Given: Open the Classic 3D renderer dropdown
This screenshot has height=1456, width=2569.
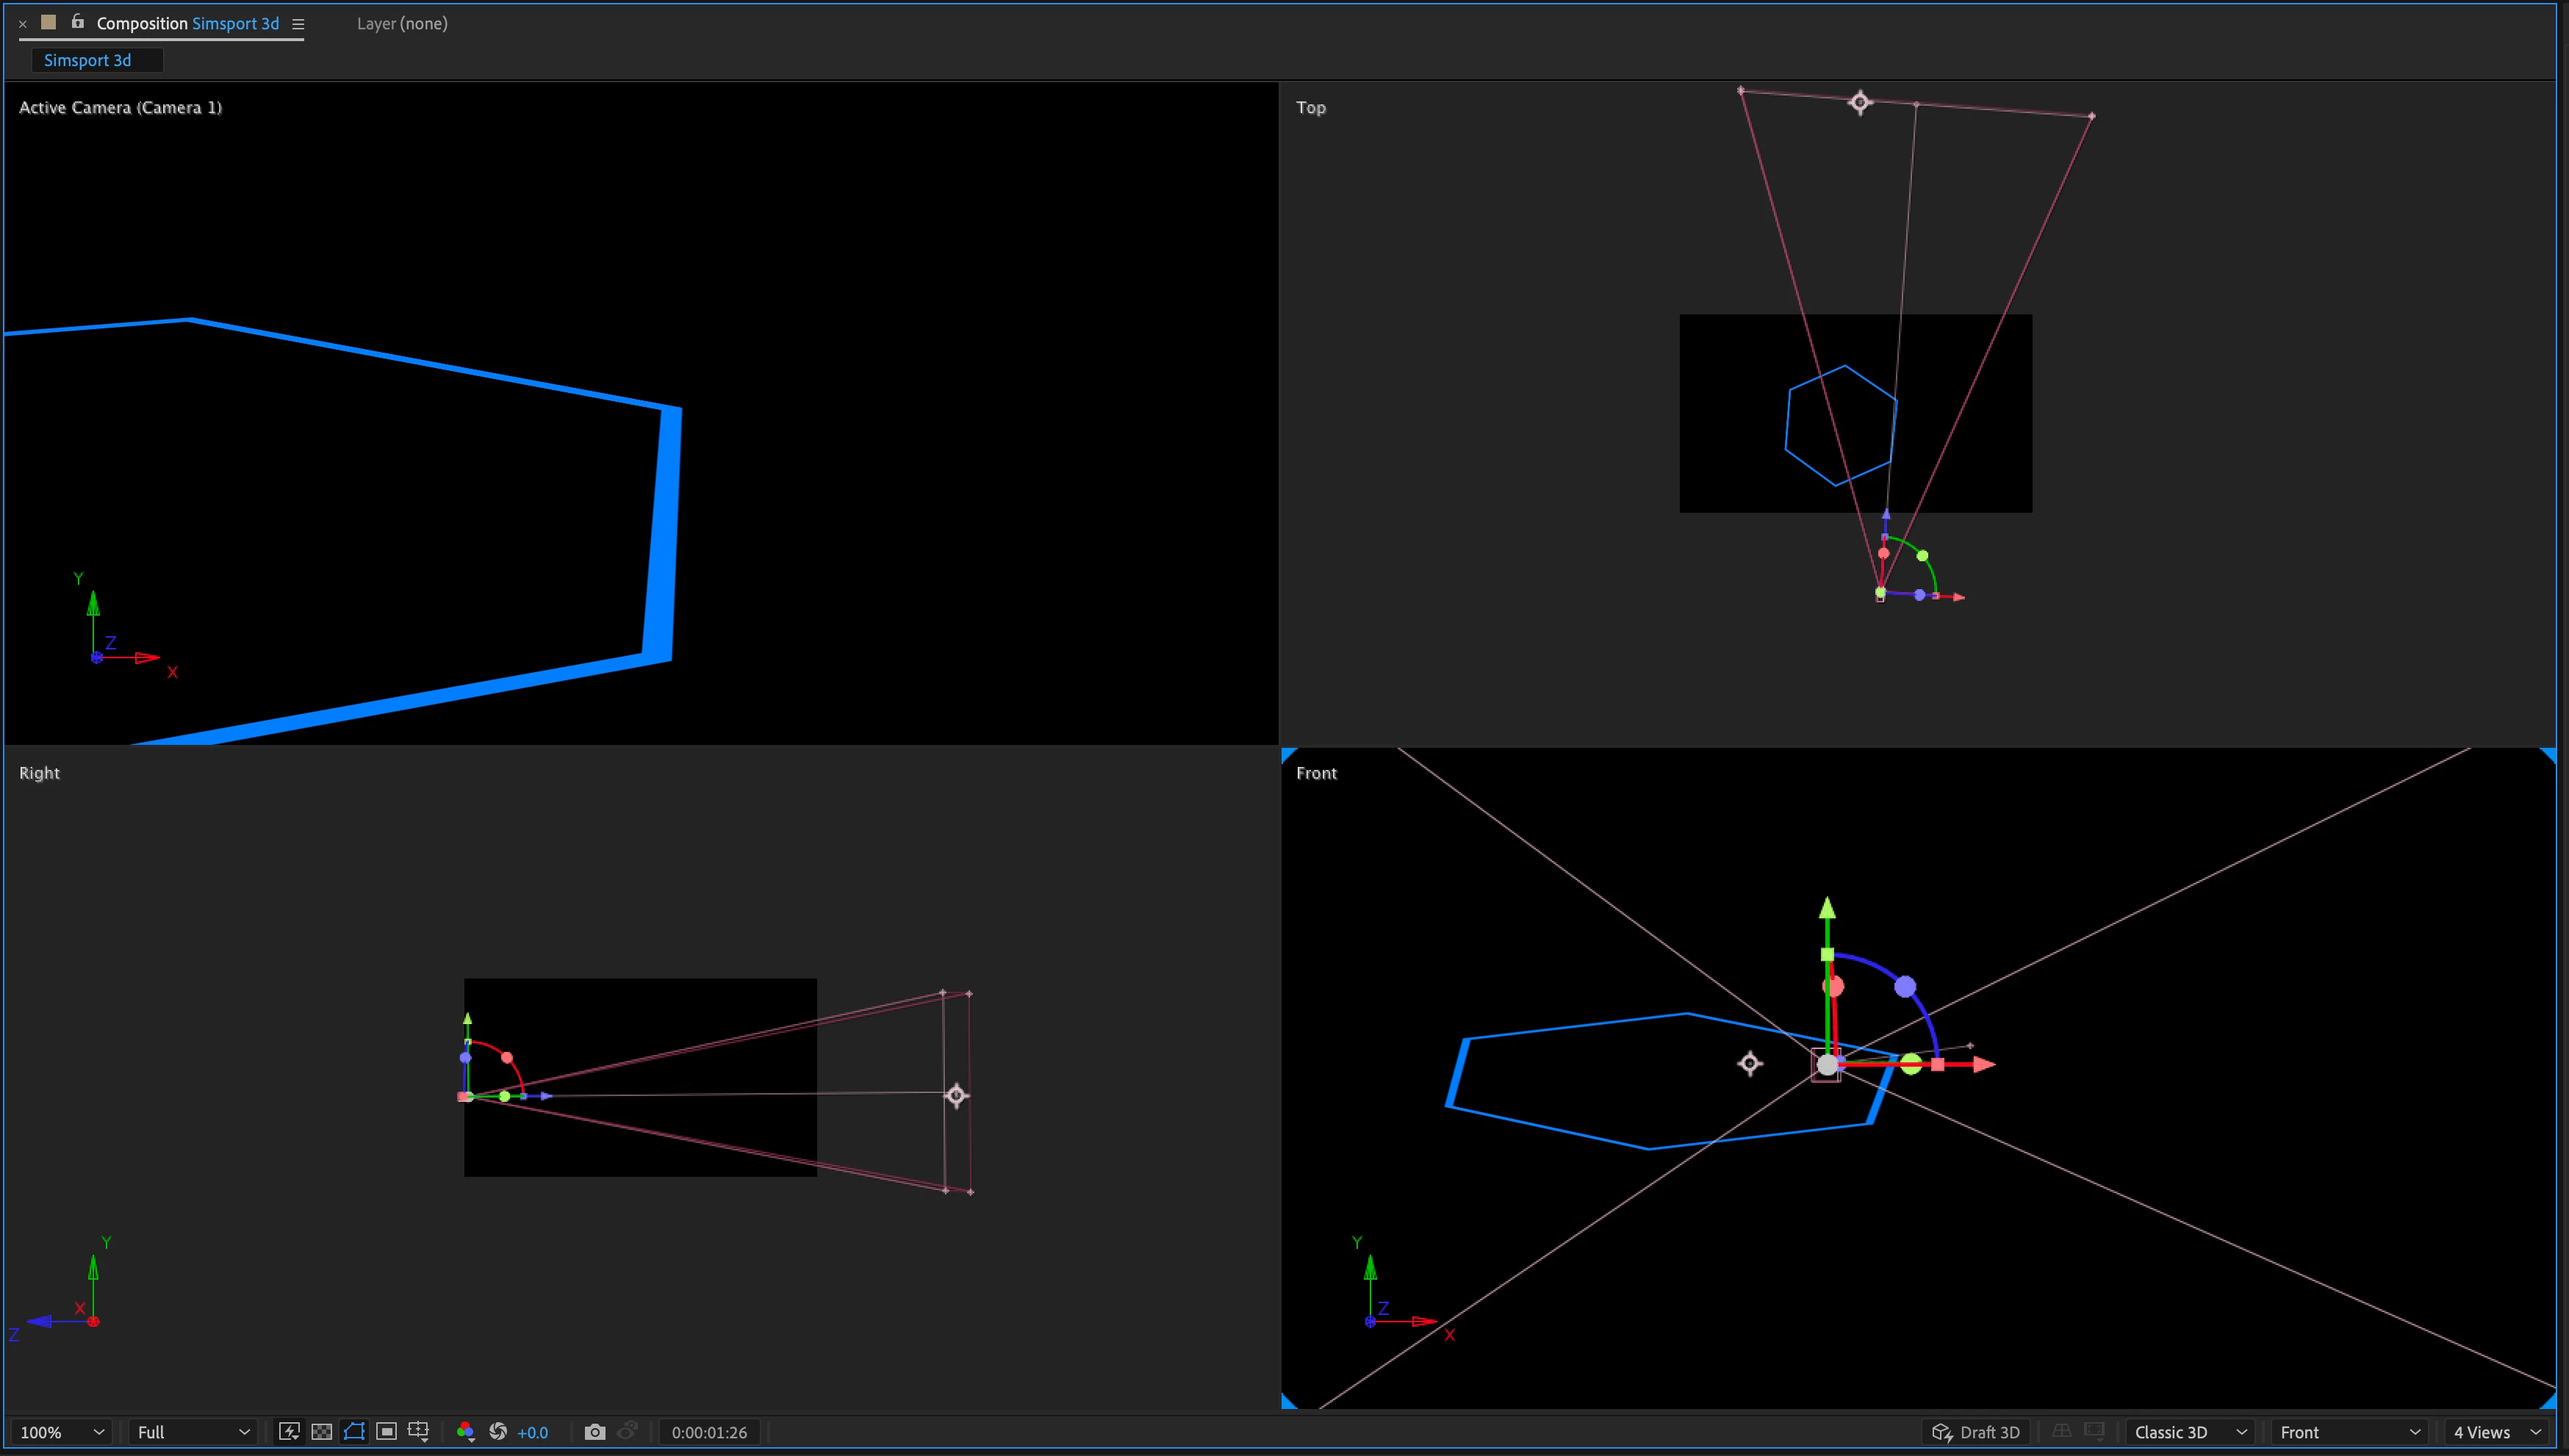Looking at the screenshot, I should pos(2190,1432).
